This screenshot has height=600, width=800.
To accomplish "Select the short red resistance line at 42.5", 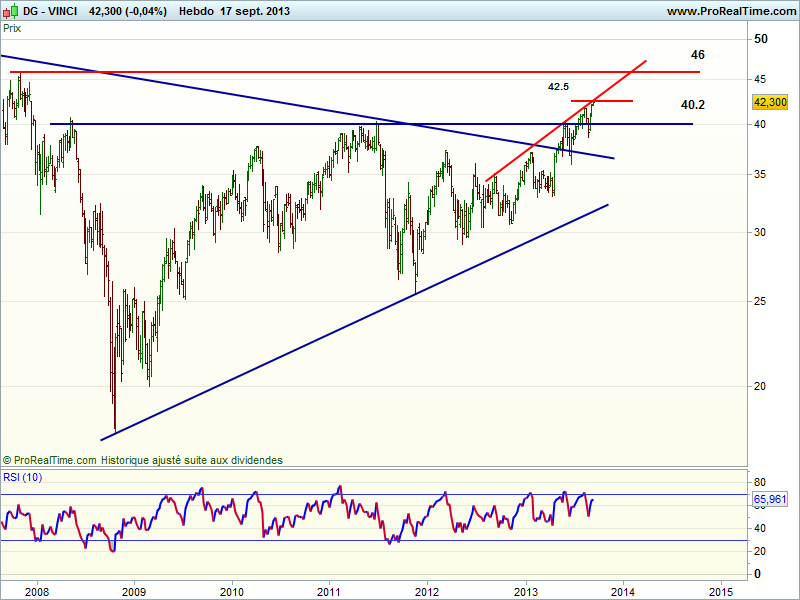I will [610, 101].
